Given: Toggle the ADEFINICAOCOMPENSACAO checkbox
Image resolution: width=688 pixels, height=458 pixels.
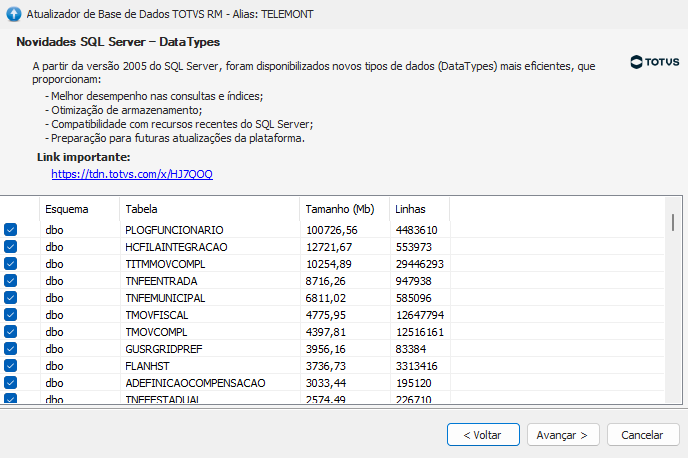Looking at the screenshot, I should tap(11, 383).
